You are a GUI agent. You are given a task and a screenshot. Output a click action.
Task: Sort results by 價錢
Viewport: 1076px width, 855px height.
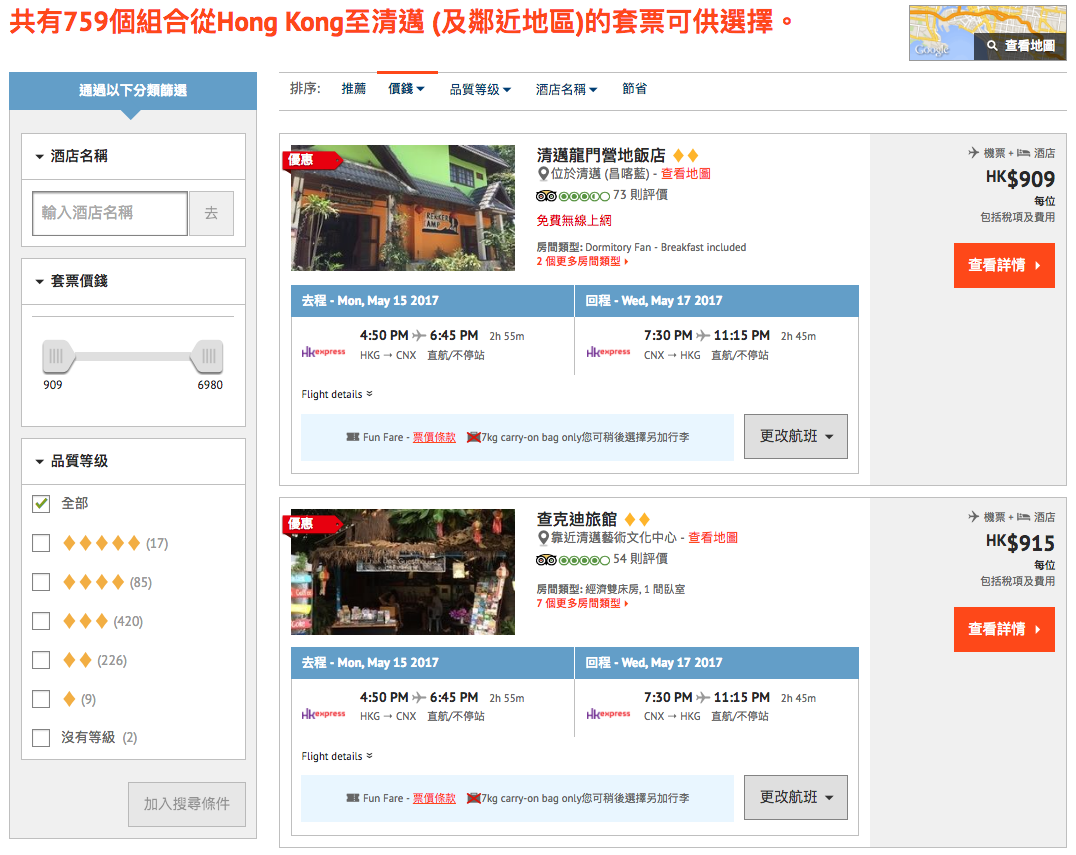(406, 89)
